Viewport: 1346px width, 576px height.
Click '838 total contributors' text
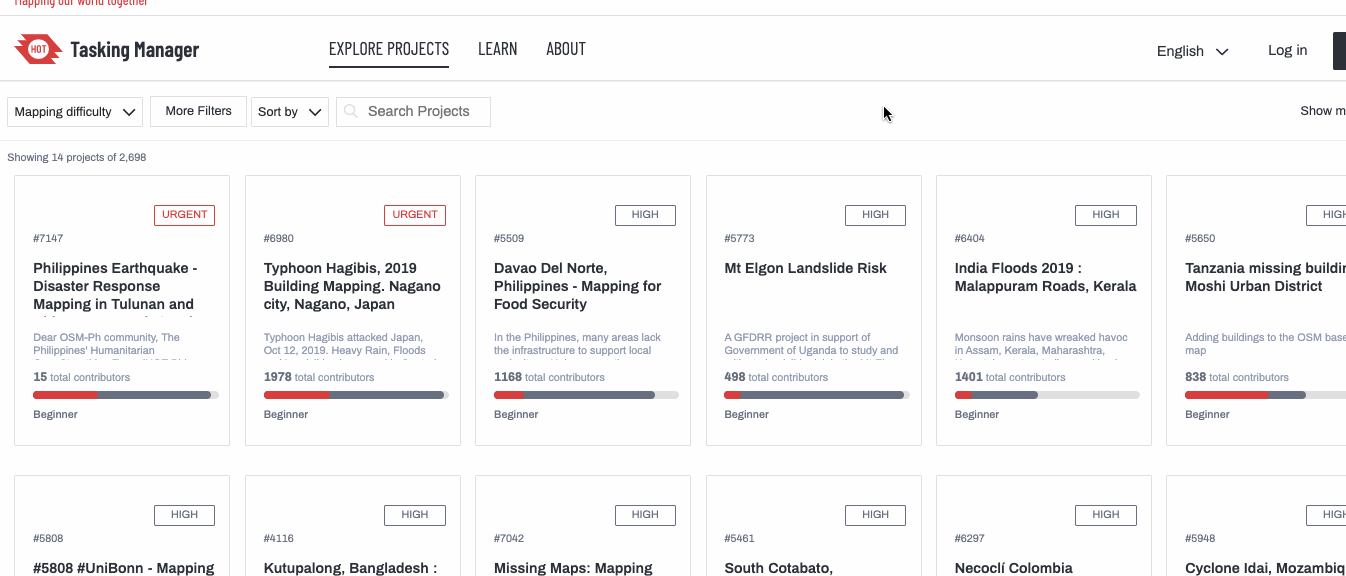coord(1237,377)
